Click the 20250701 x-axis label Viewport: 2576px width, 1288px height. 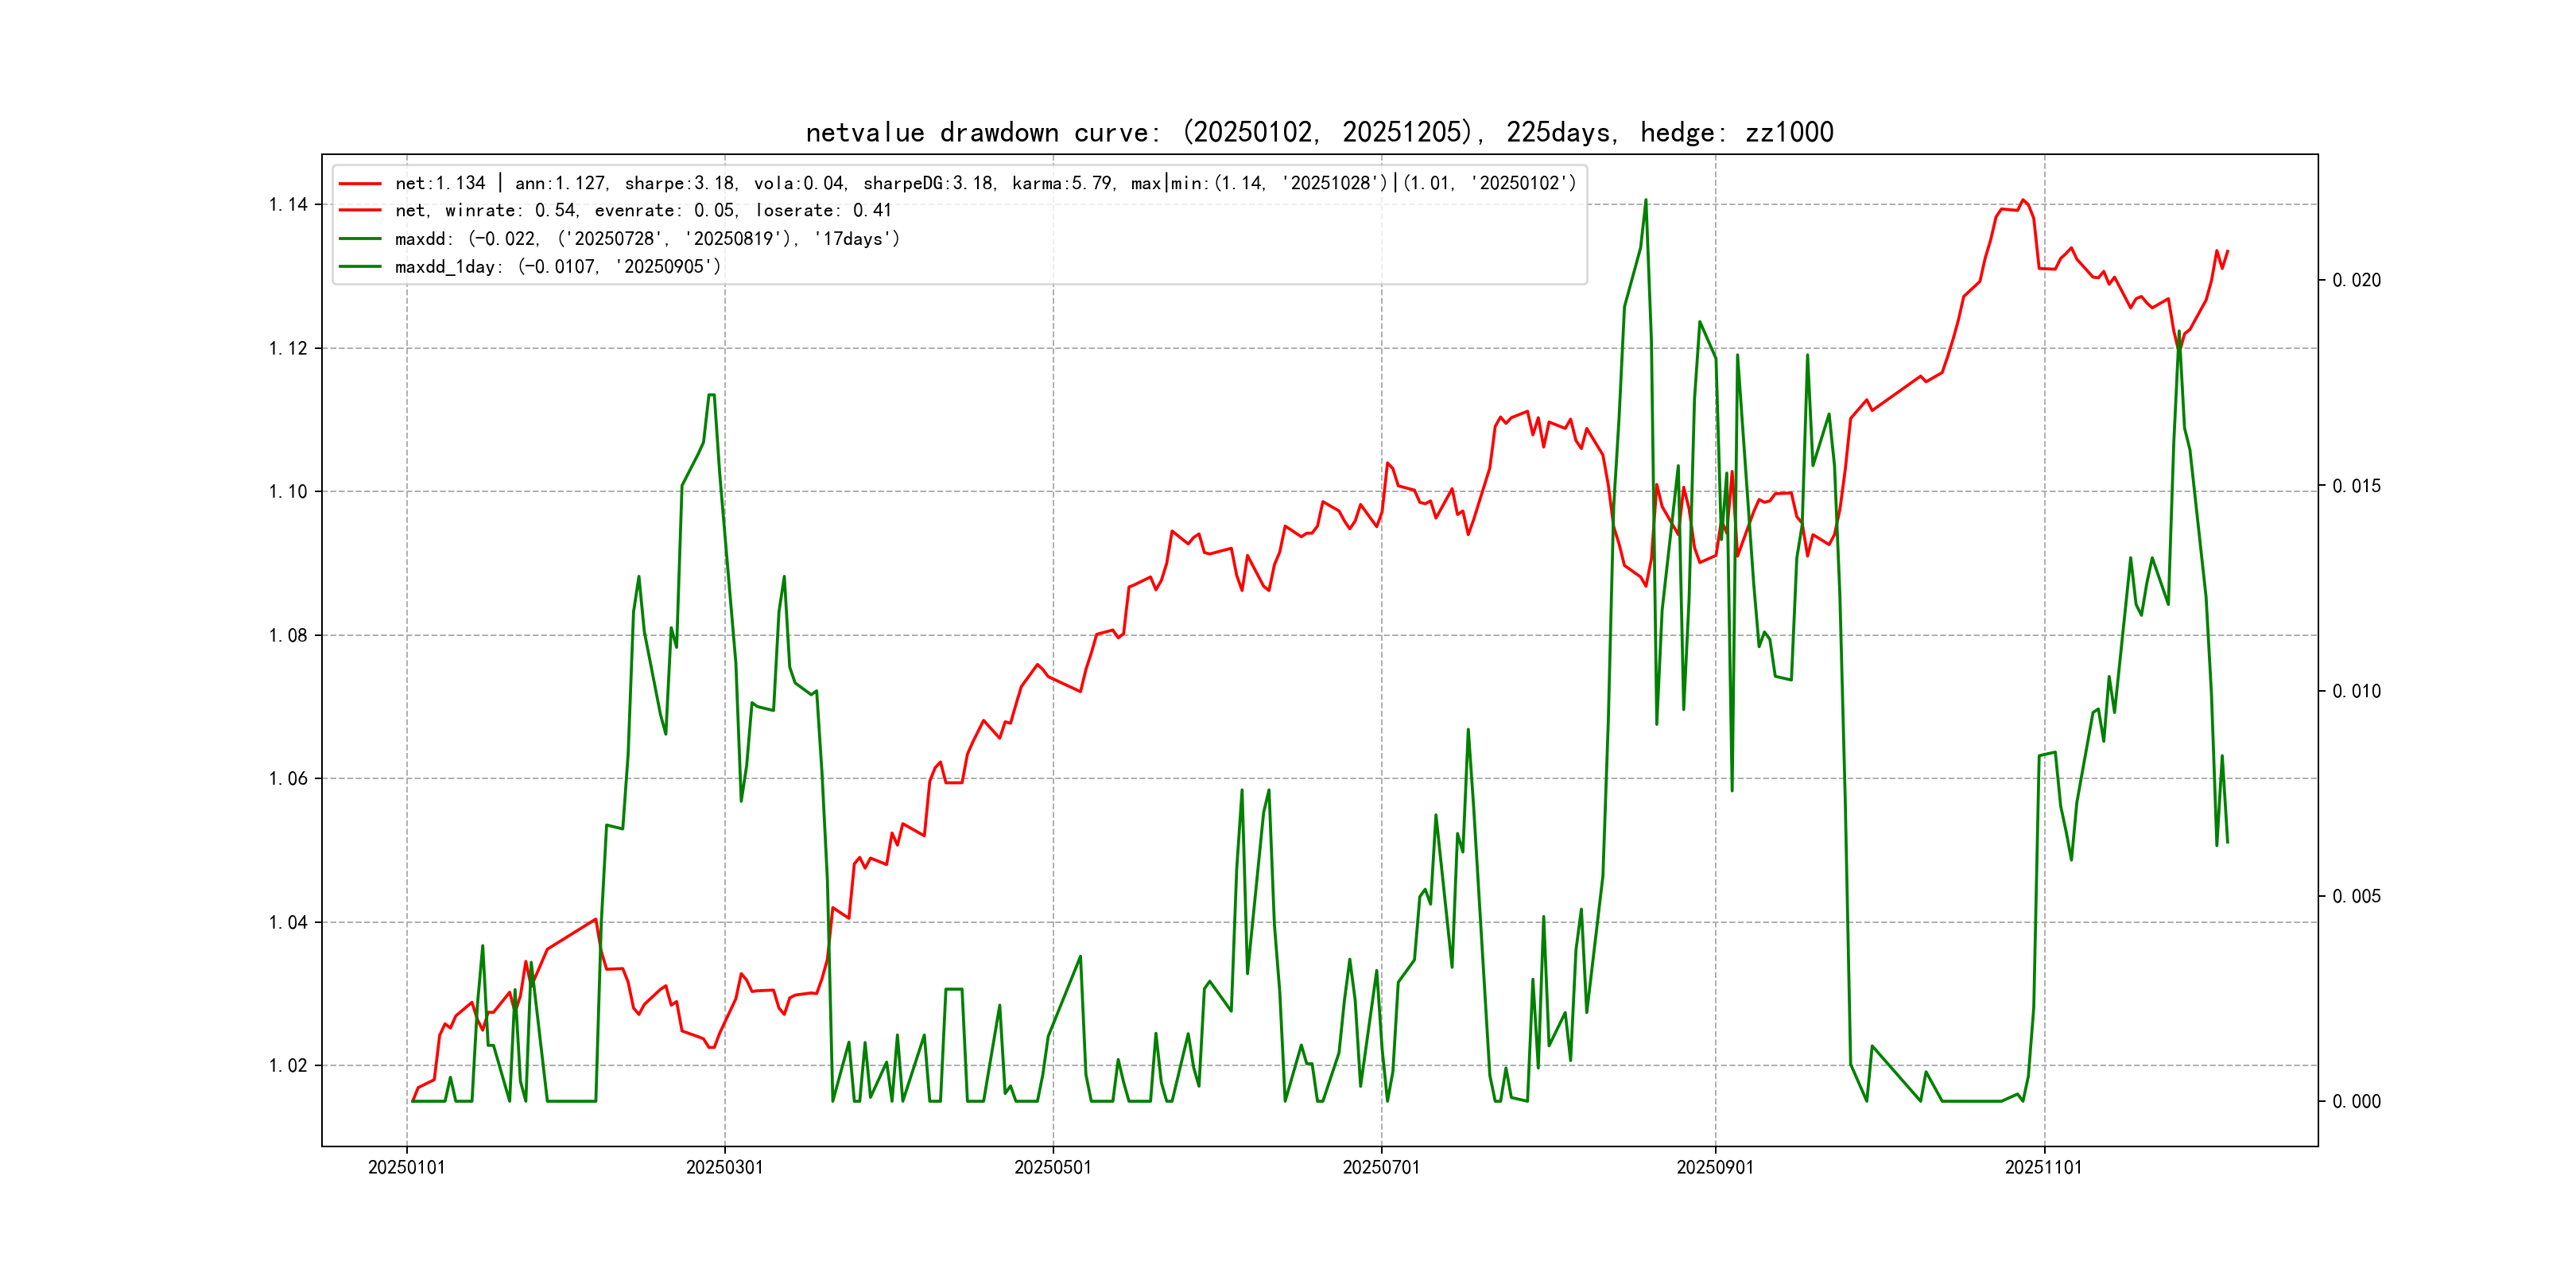[x=1381, y=1167]
